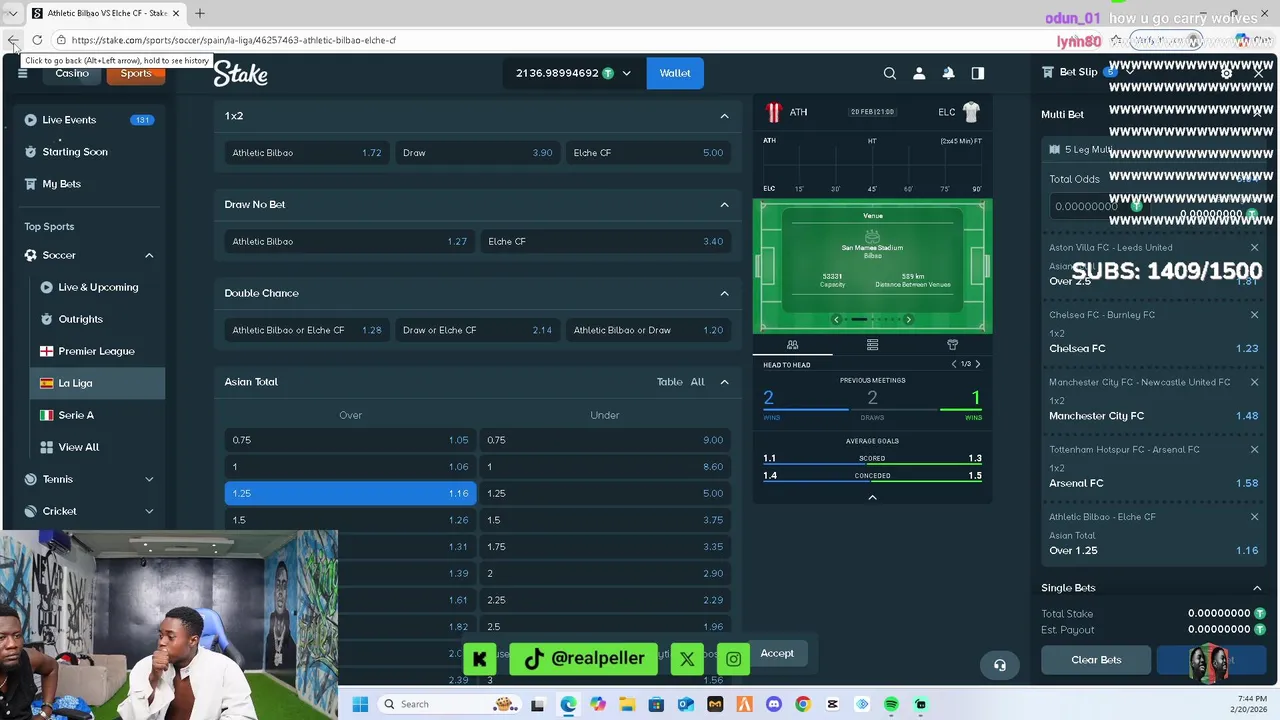Open live support headset icon
The width and height of the screenshot is (1280, 720).
(x=999, y=665)
